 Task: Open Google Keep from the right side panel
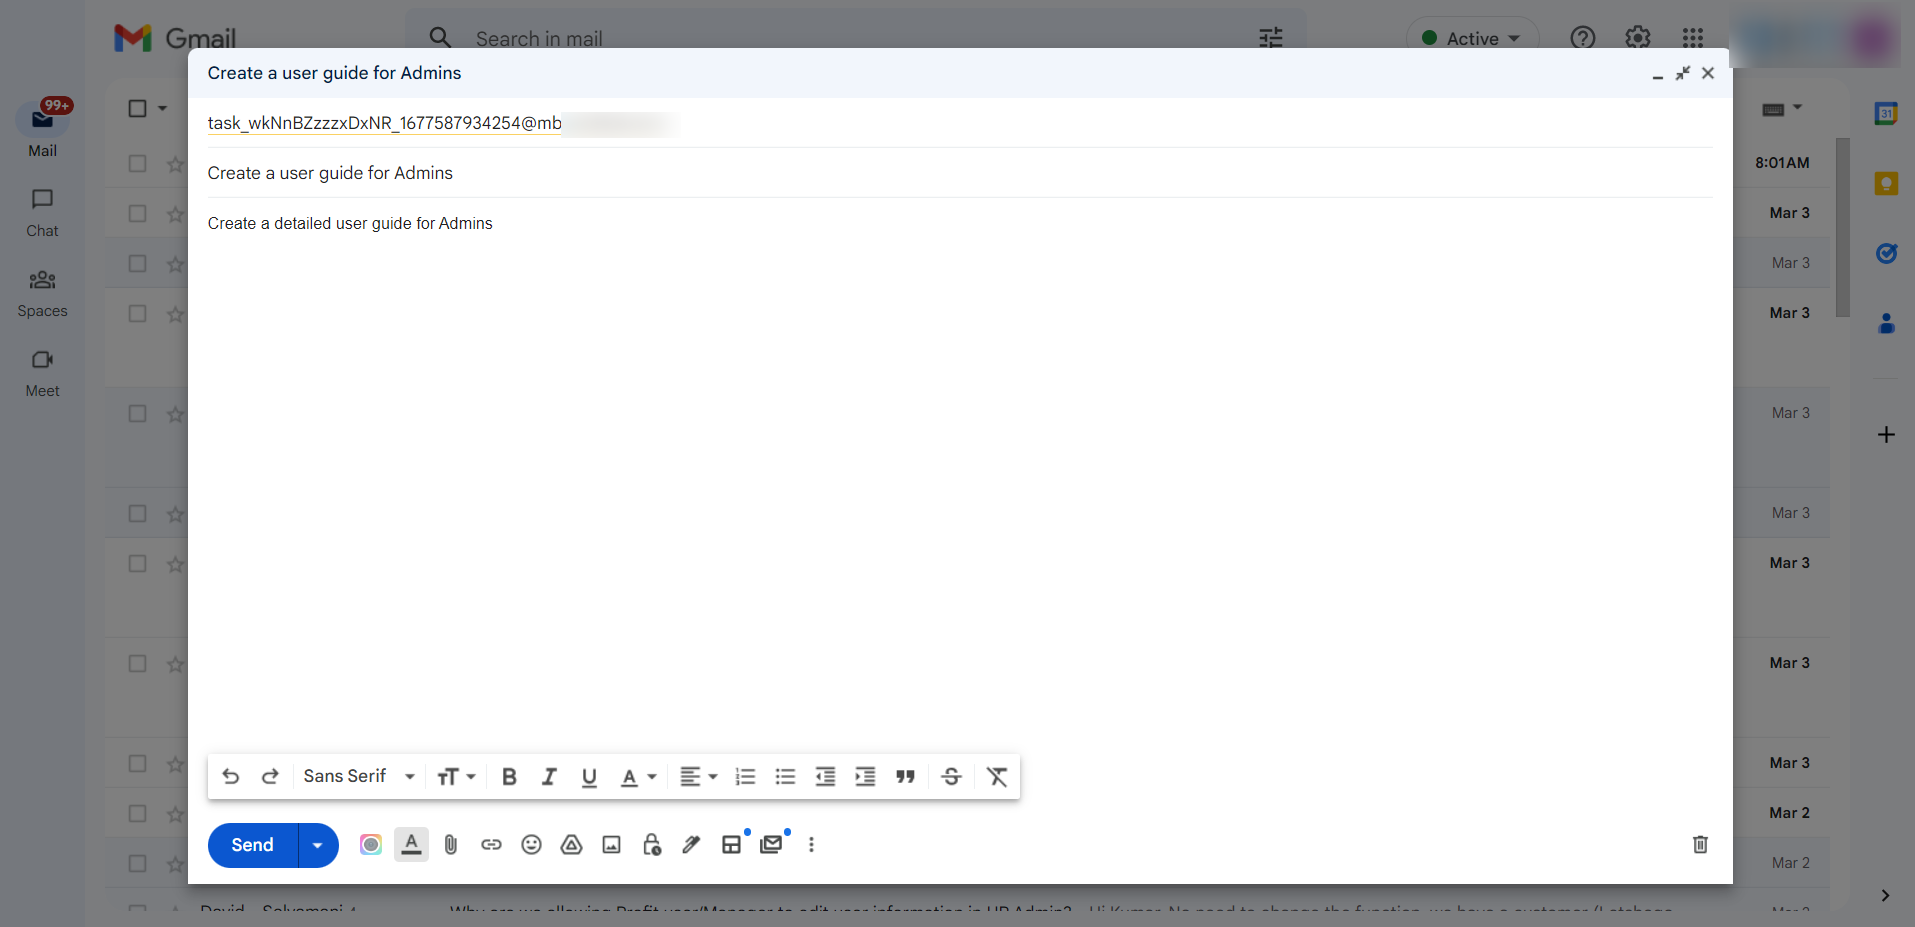coord(1886,183)
